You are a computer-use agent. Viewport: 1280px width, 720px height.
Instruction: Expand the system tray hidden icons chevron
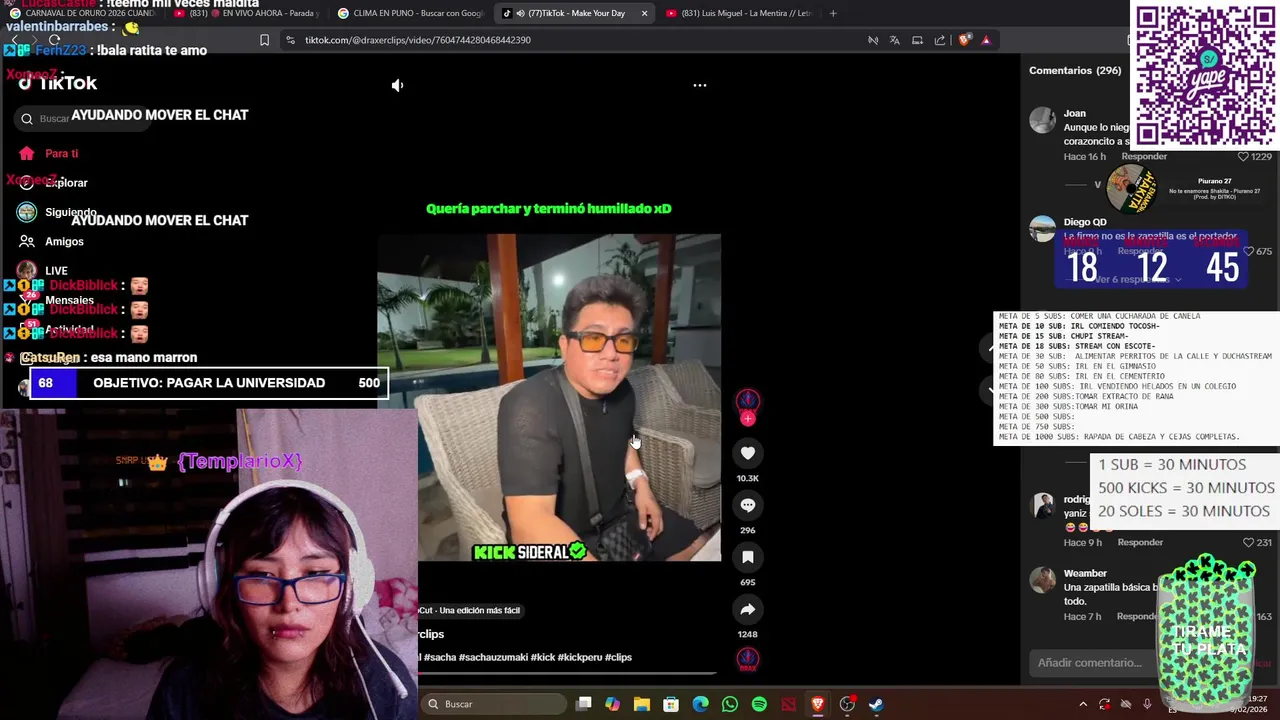coord(1082,704)
